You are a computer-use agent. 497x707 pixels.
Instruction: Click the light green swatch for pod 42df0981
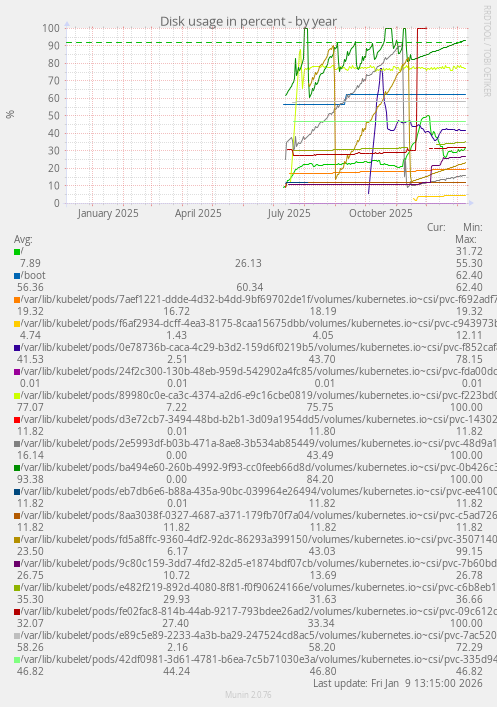[17, 659]
